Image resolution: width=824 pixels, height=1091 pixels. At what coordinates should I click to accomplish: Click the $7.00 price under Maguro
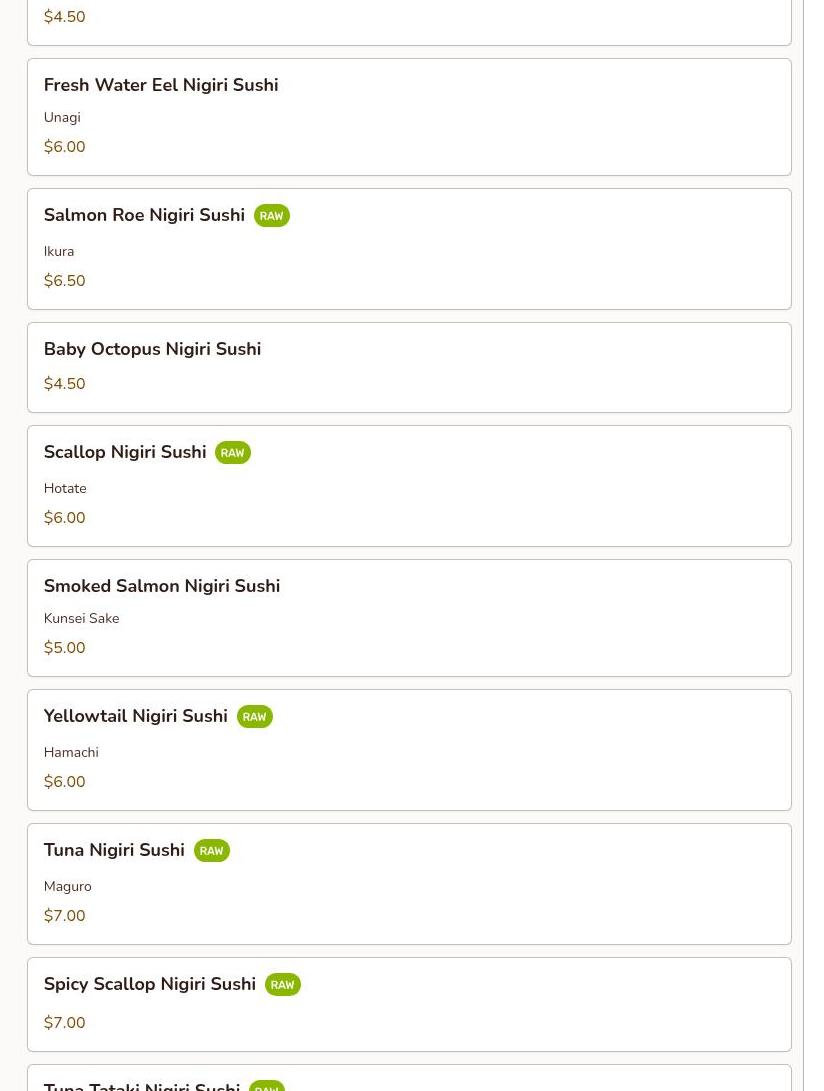pyautogui.click(x=65, y=916)
